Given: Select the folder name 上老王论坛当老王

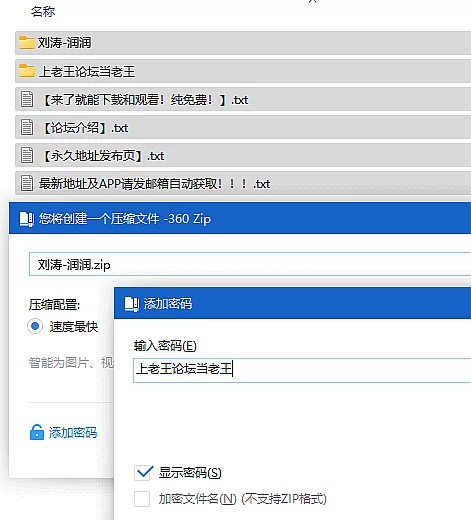Looking at the screenshot, I should pyautogui.click(x=87, y=71).
